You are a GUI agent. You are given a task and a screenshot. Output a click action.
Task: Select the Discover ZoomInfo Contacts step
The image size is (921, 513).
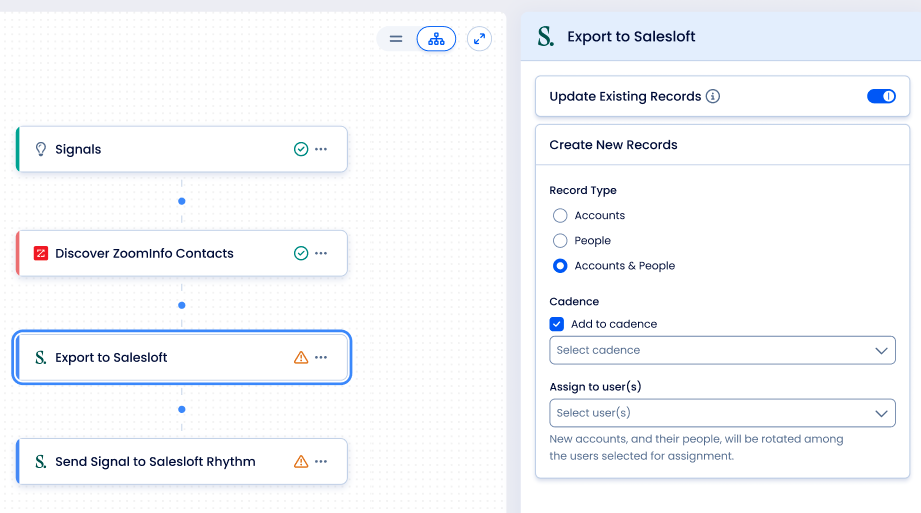click(x=182, y=253)
